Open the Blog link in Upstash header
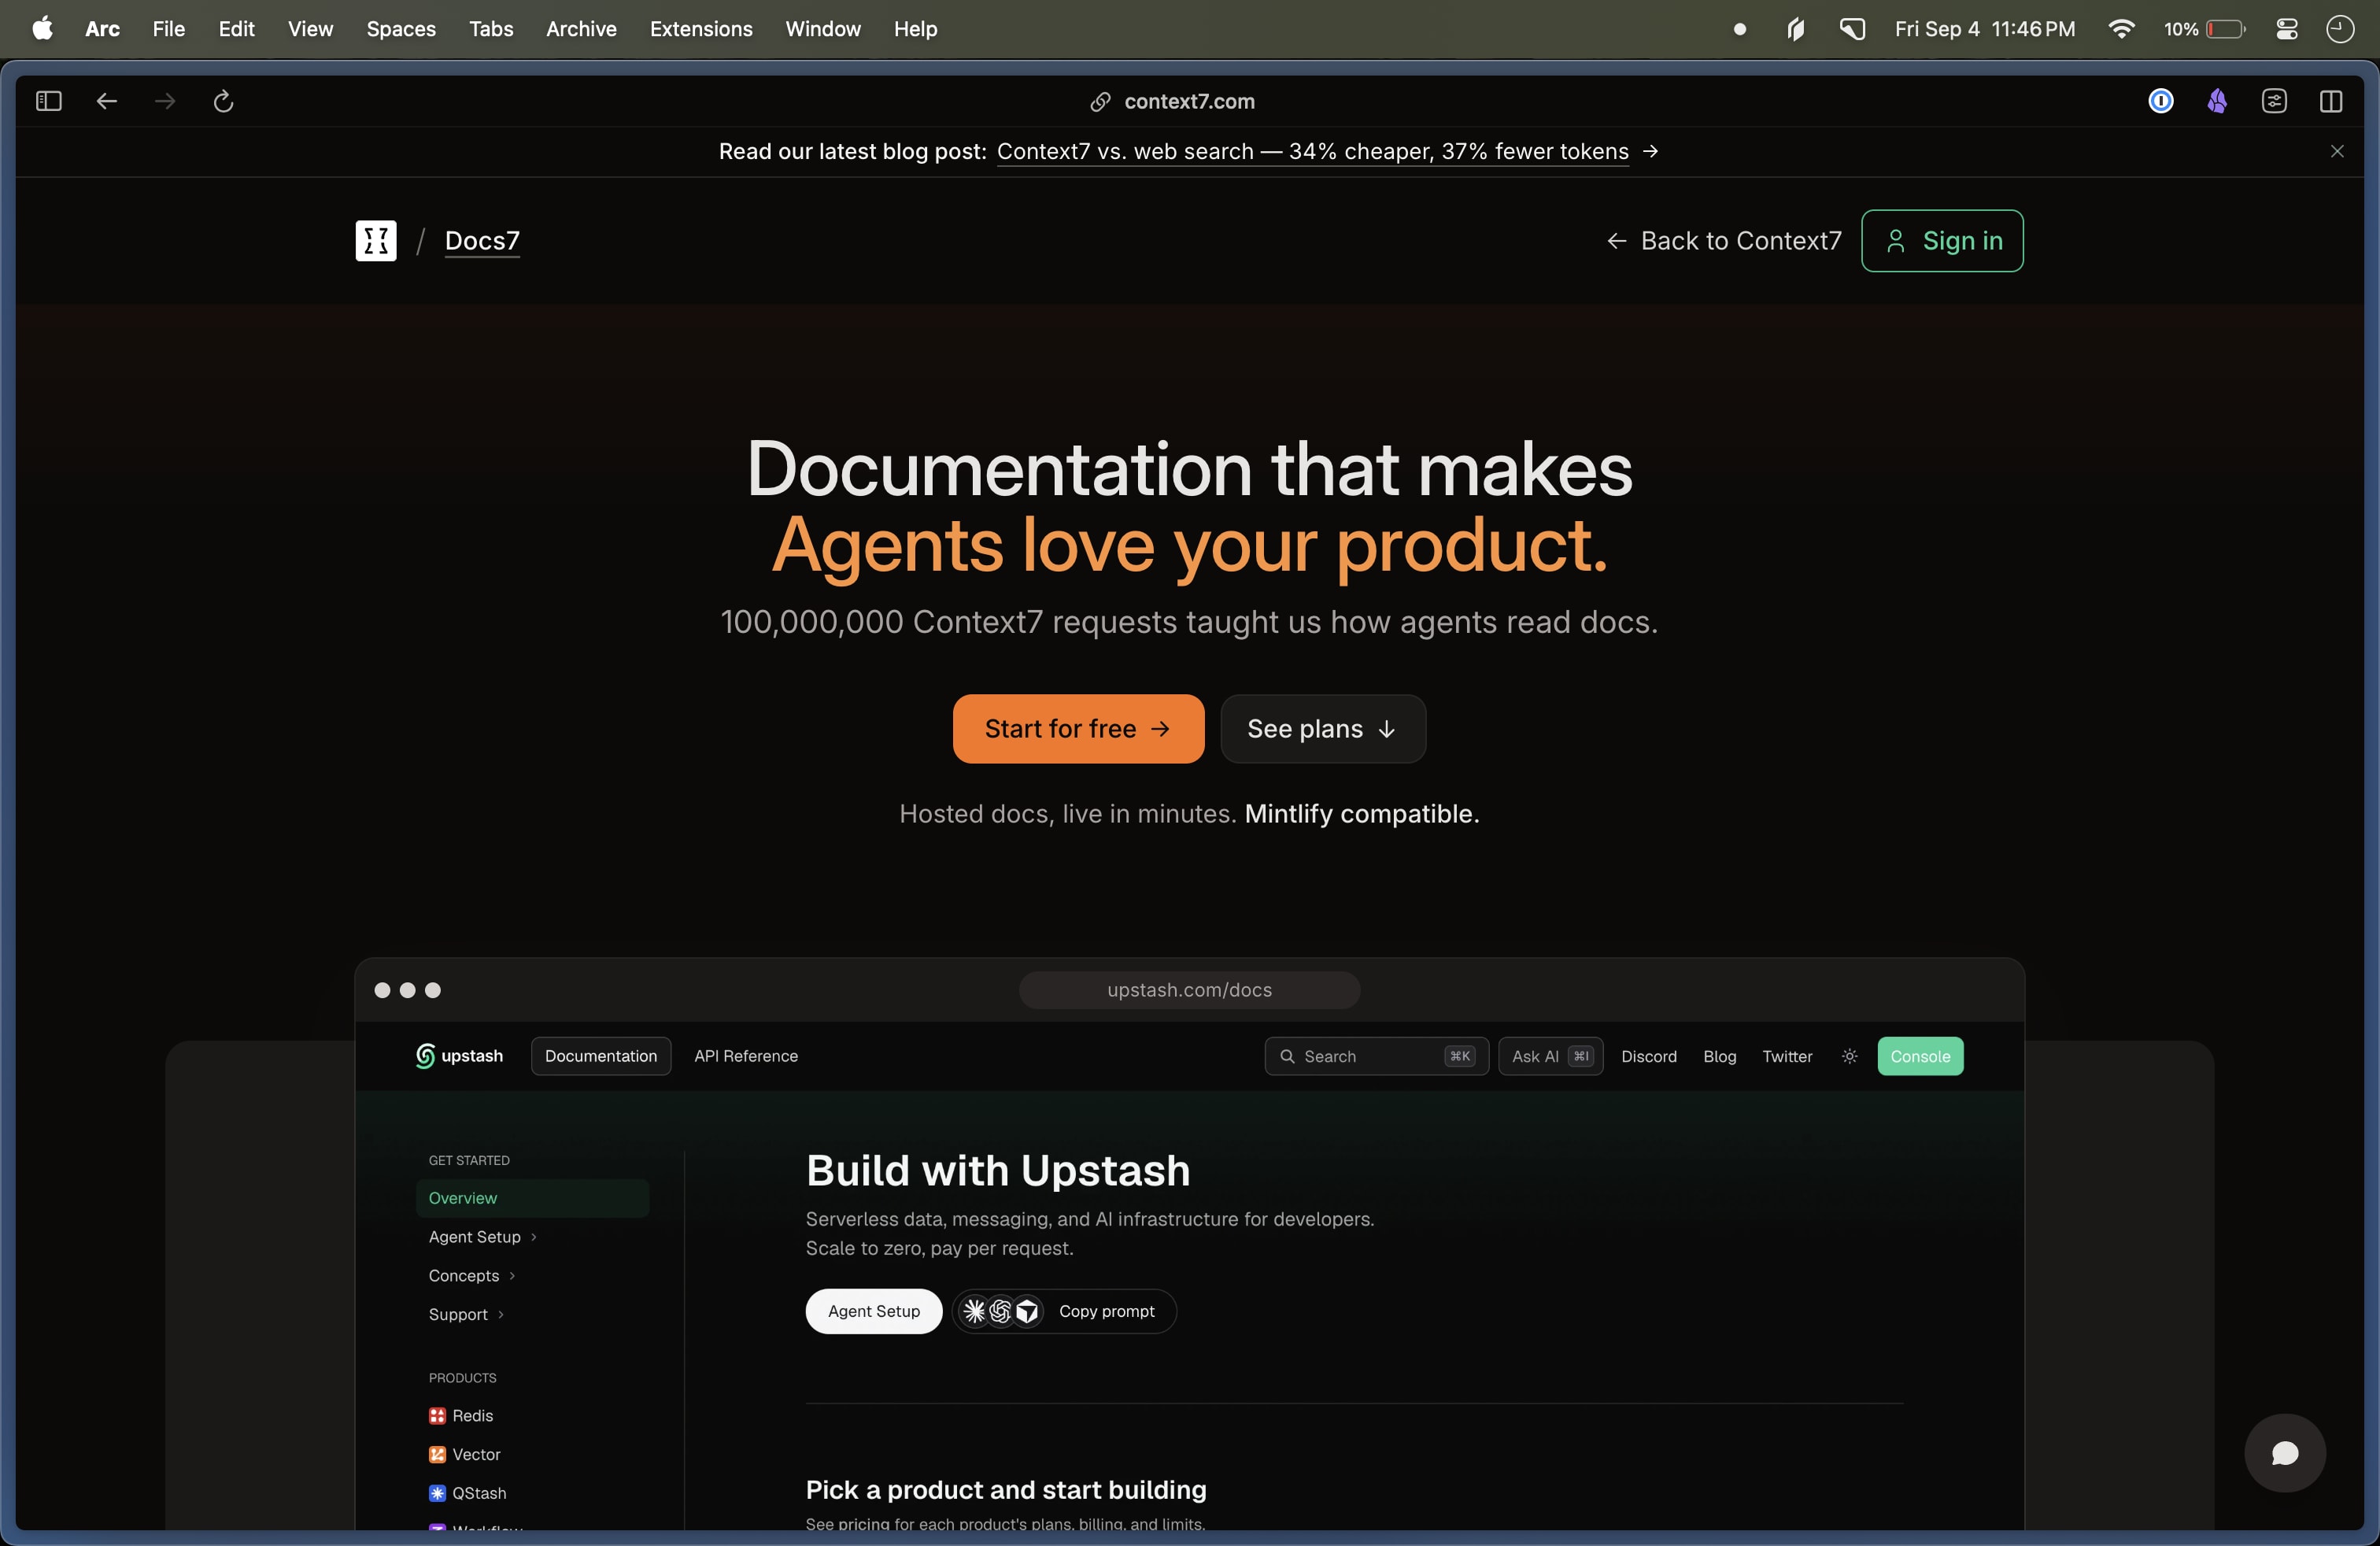This screenshot has width=2380, height=1546. tap(1720, 1056)
